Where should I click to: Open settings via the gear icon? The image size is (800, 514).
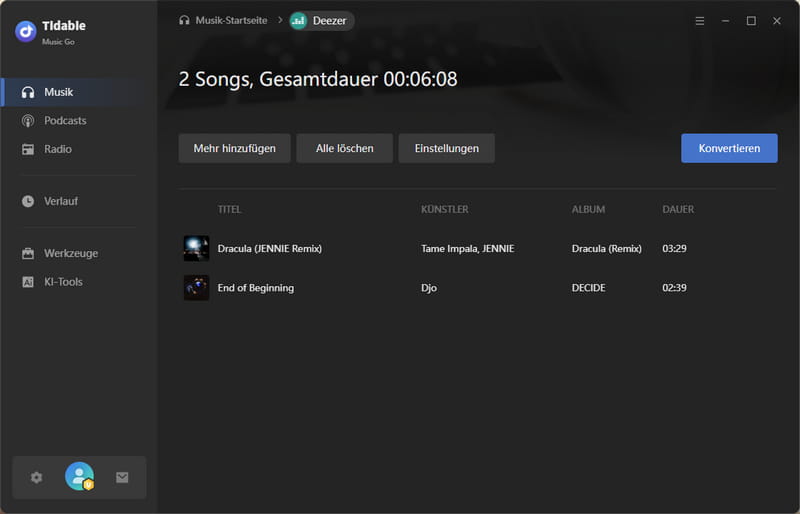pyautogui.click(x=36, y=477)
